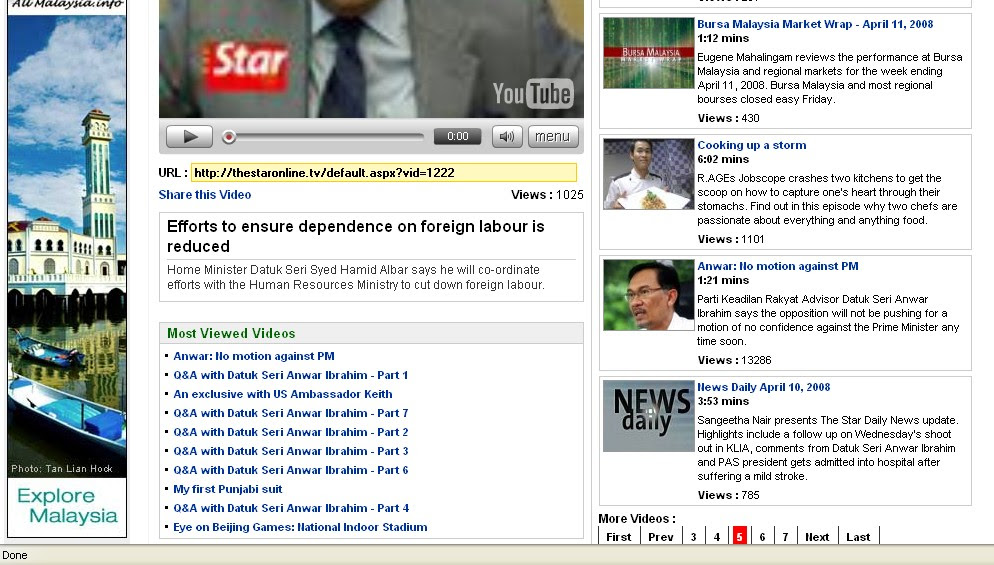
Task: Open 'Q&A with Datuk Seri Anwar Ibrahim - Part 3'
Action: click(290, 451)
